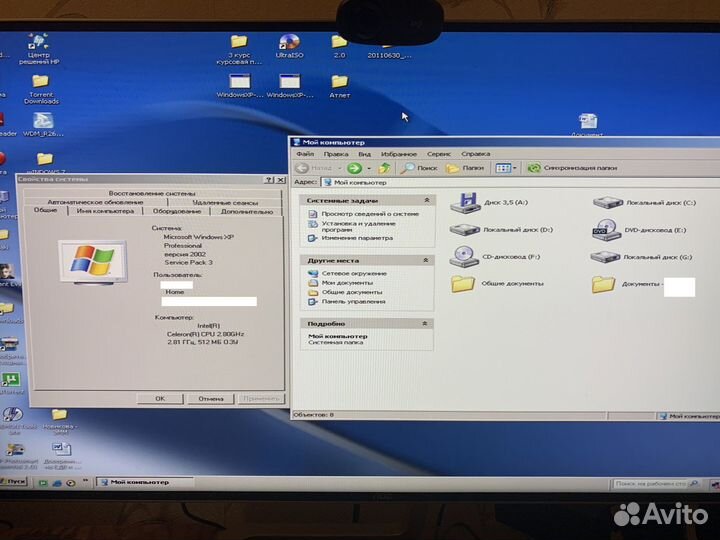Open Общие документы link in Other places
This screenshot has height=540, width=720.
(x=345, y=292)
